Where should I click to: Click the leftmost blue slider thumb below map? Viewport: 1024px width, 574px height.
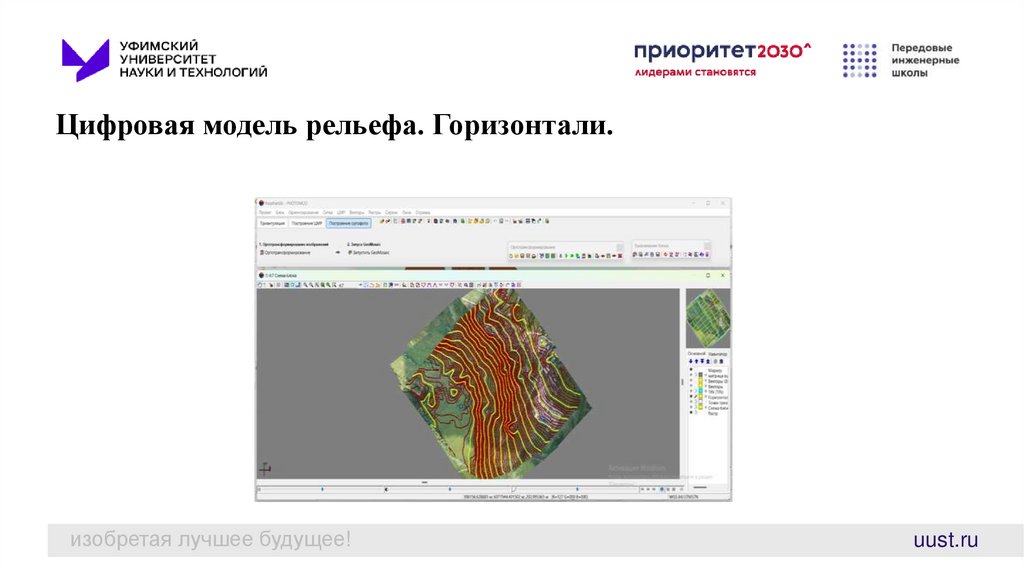(323, 488)
